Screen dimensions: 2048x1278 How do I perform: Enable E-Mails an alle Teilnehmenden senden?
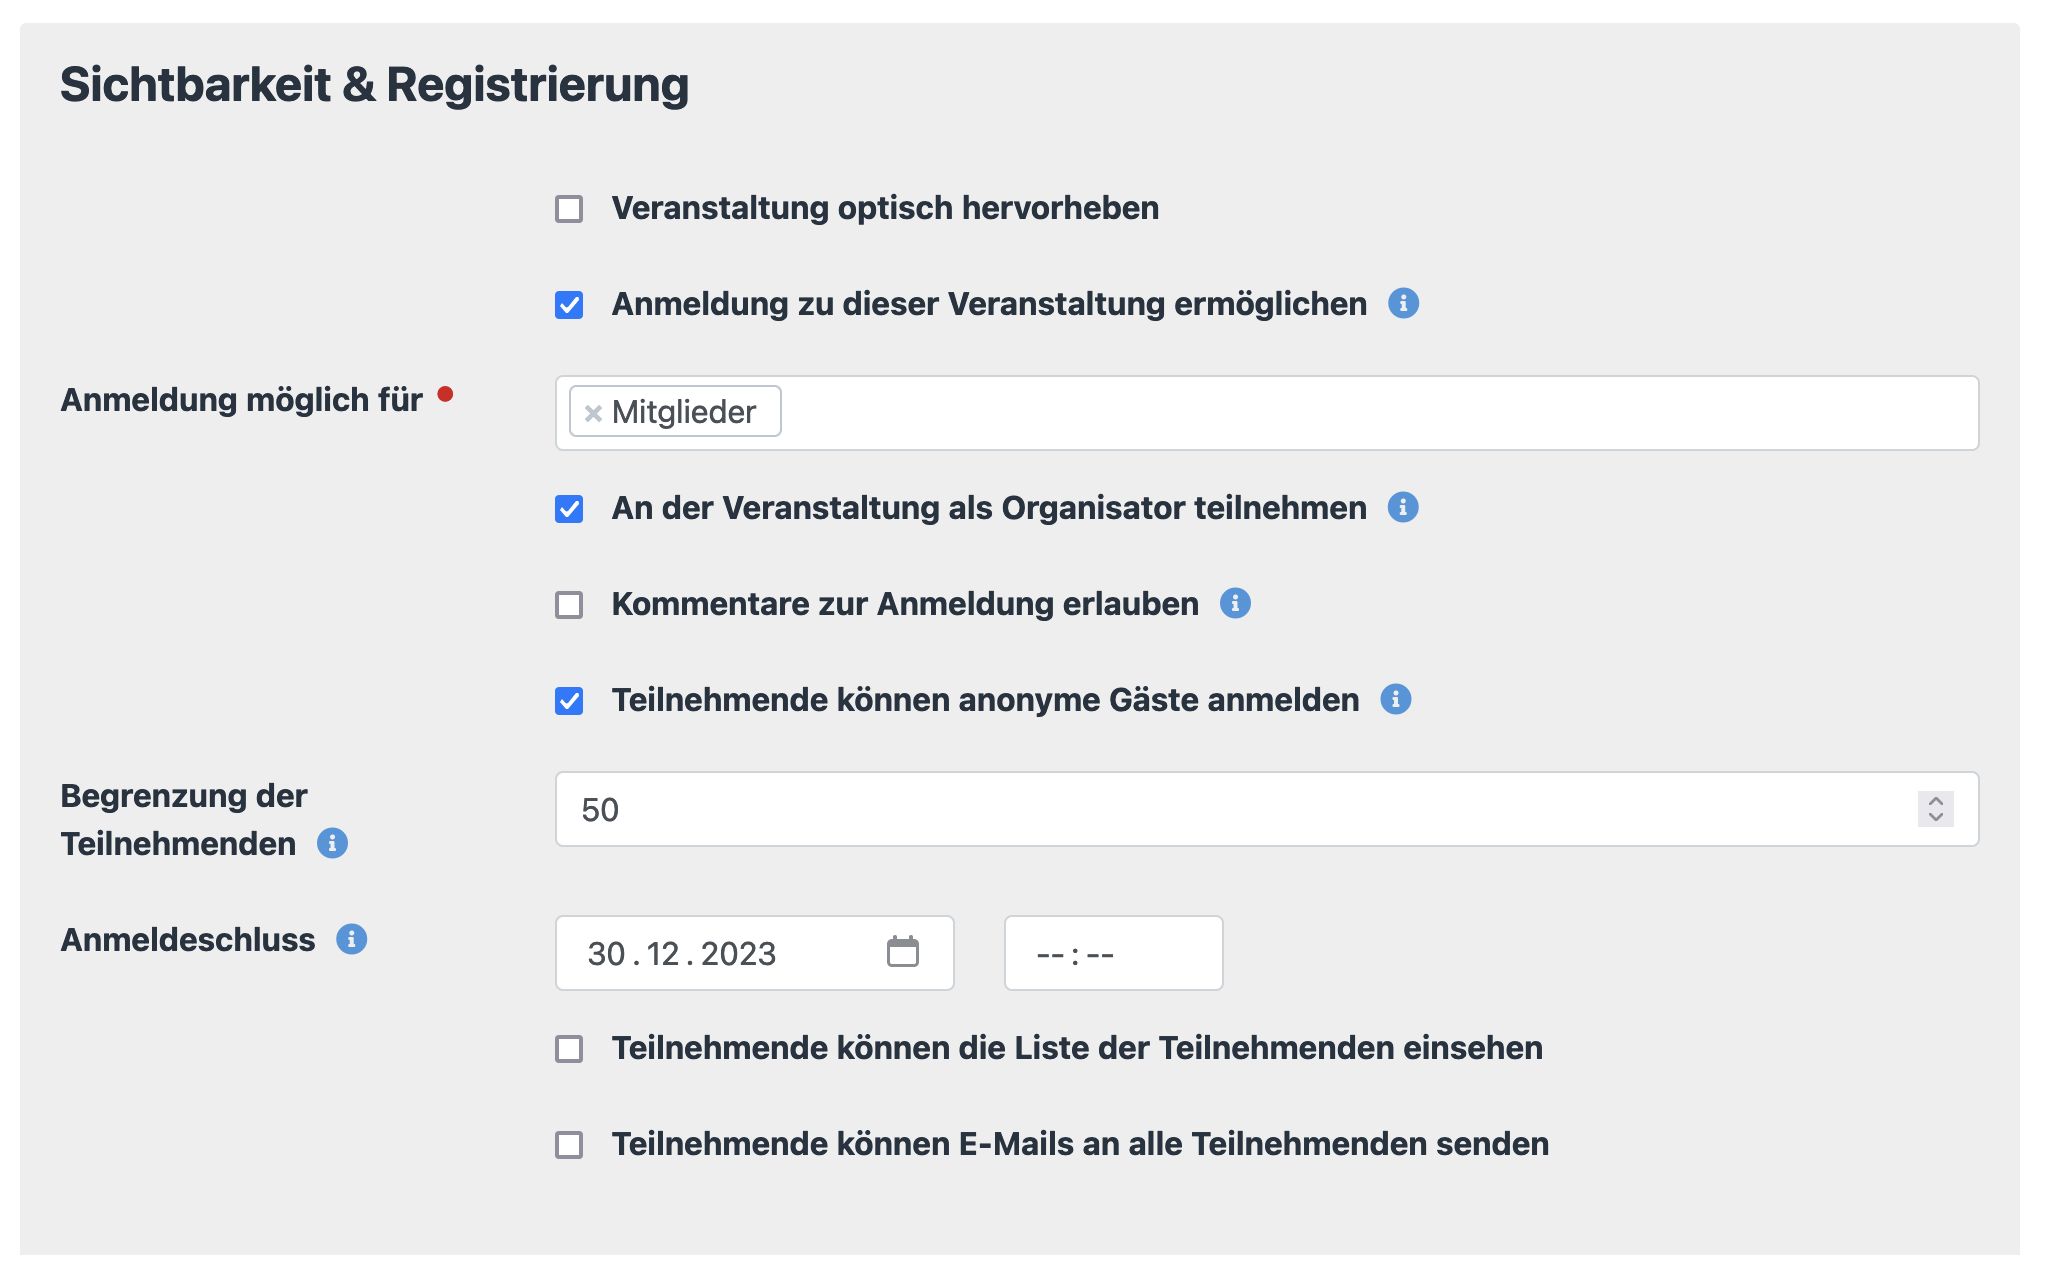coord(569,1145)
